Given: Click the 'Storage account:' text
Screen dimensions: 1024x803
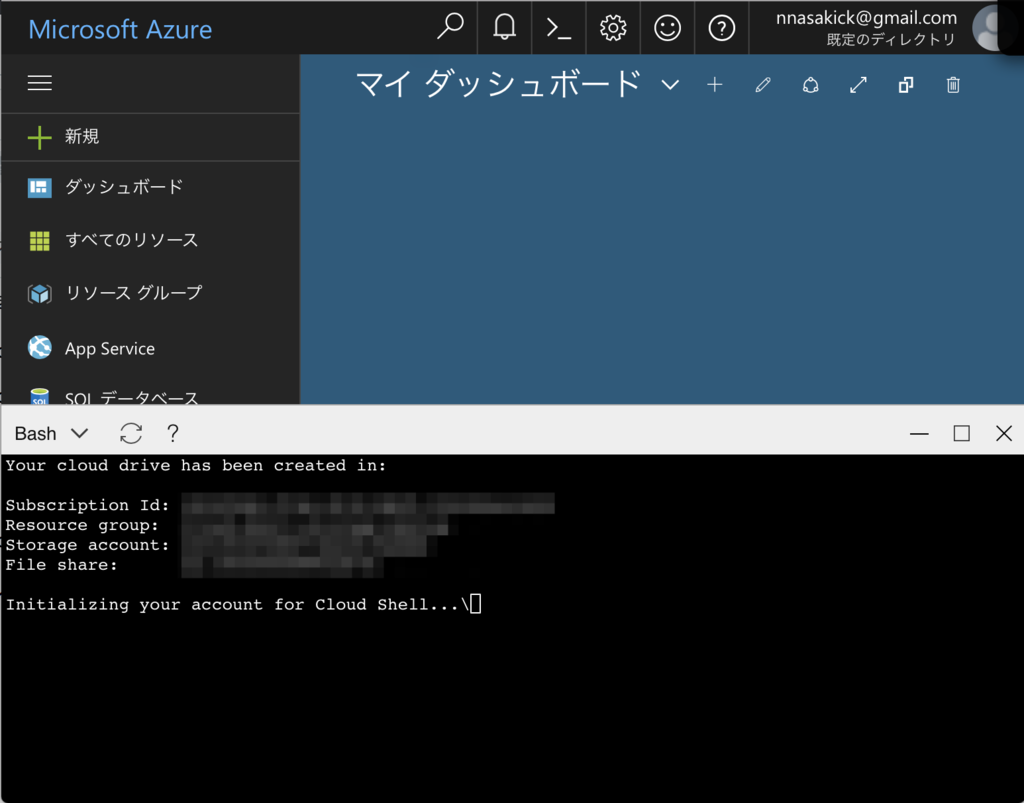Looking at the screenshot, I should tap(88, 545).
